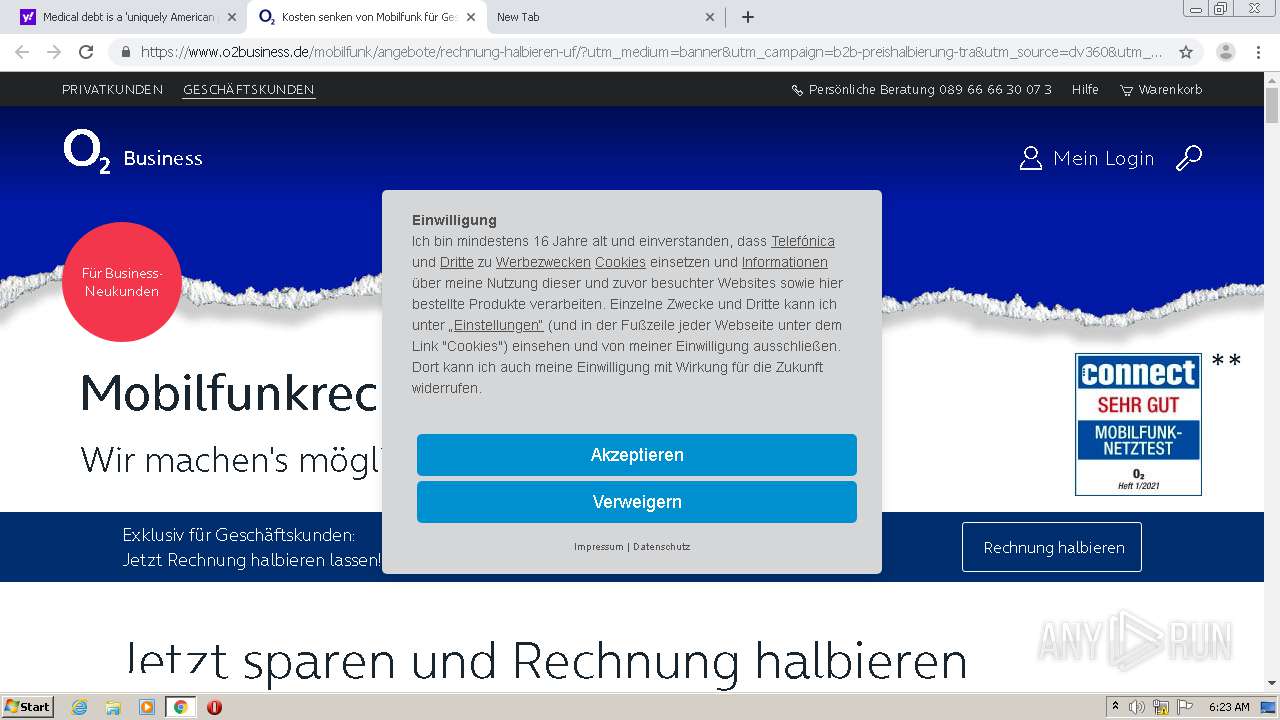Click the Rechnung halbieren button
The height and width of the screenshot is (720, 1280).
click(1052, 547)
